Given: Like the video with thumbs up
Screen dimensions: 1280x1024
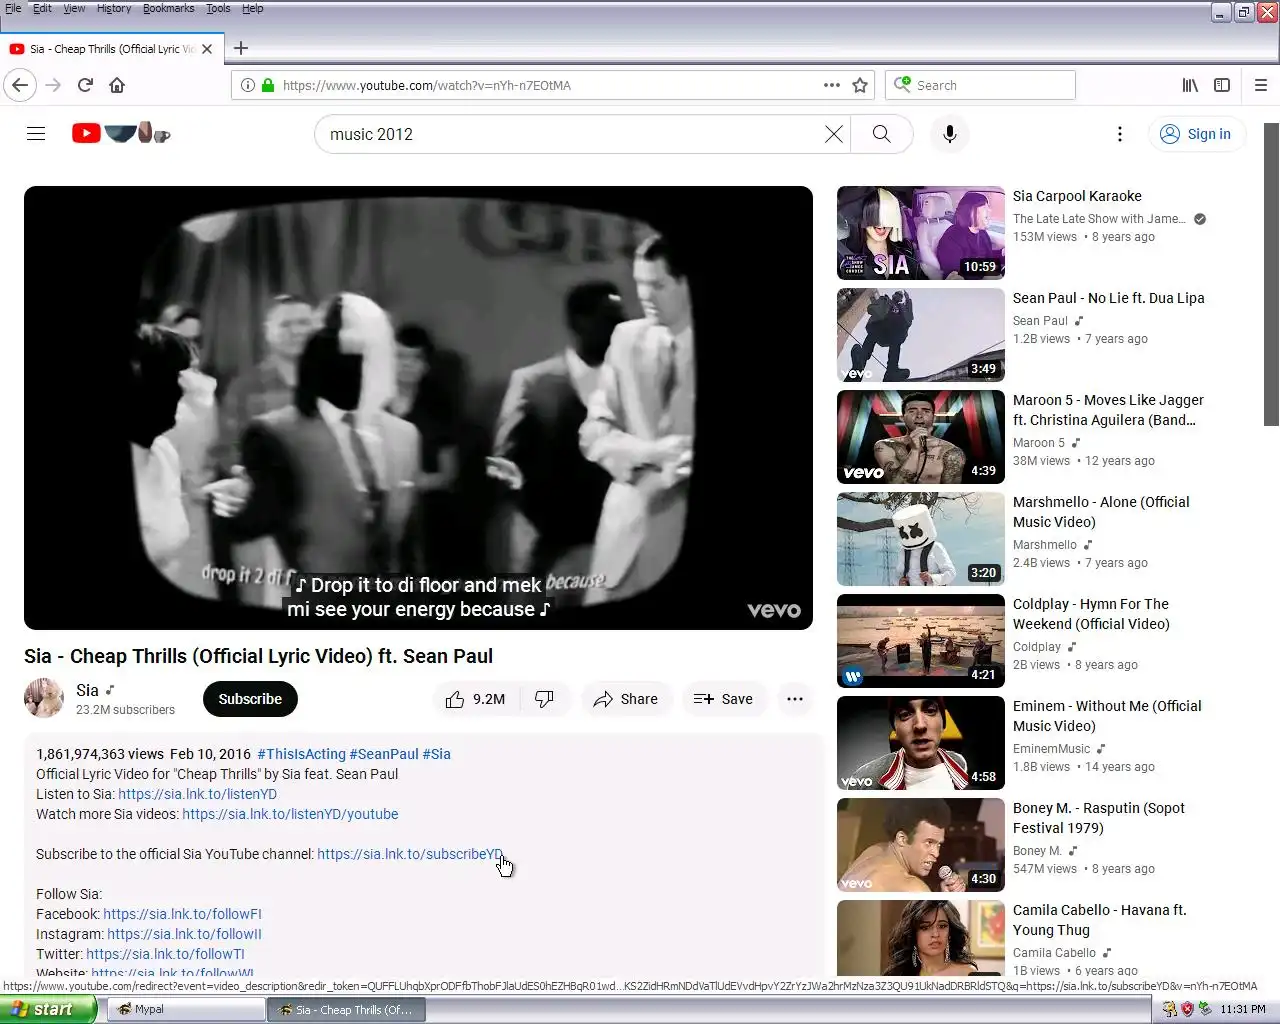Looking at the screenshot, I should (x=476, y=699).
